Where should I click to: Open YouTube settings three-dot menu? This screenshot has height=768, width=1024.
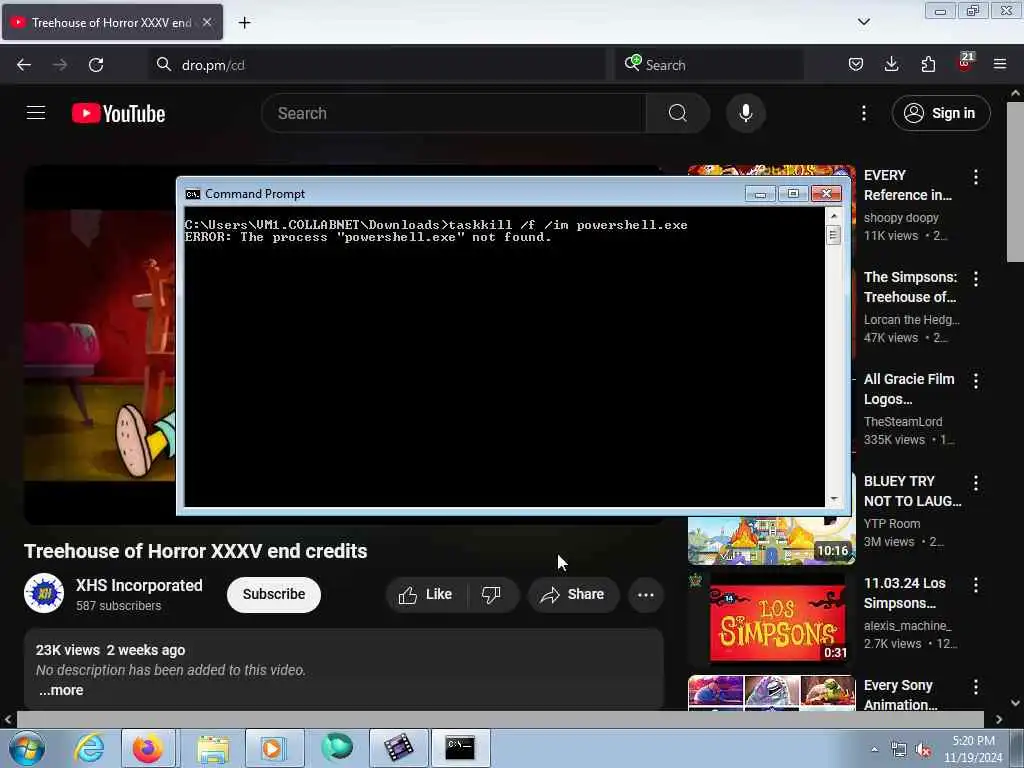tap(863, 113)
